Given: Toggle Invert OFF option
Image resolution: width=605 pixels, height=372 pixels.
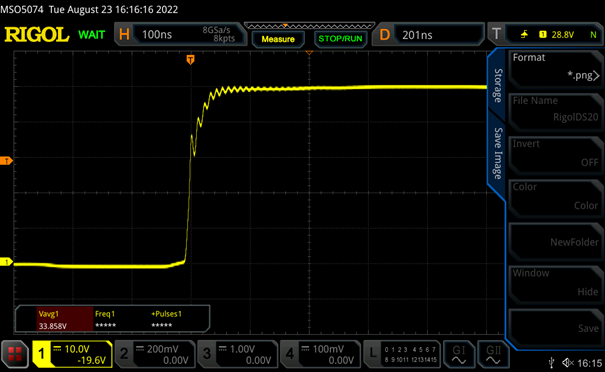Looking at the screenshot, I should pos(555,153).
